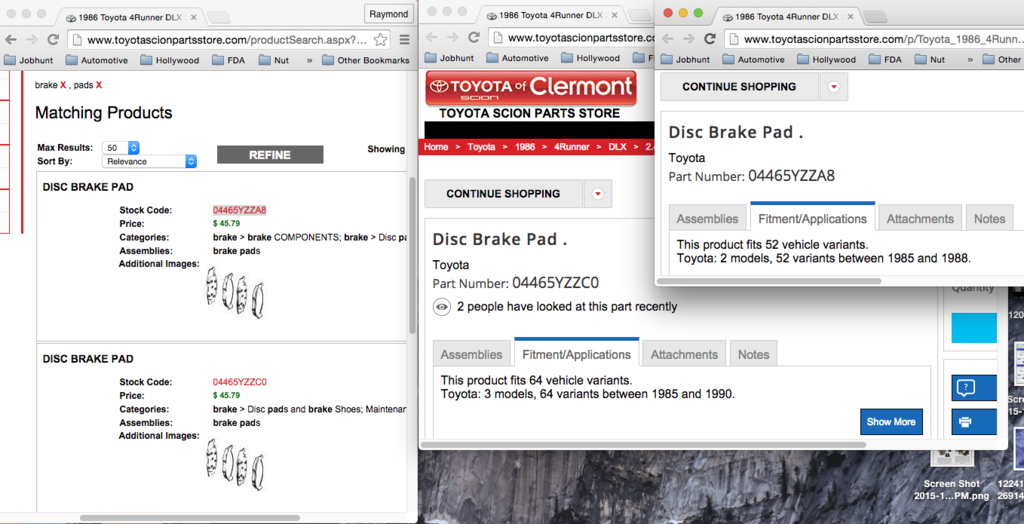Remove the 'pads' search term X
The width and height of the screenshot is (1024, 524).
pos(99,85)
